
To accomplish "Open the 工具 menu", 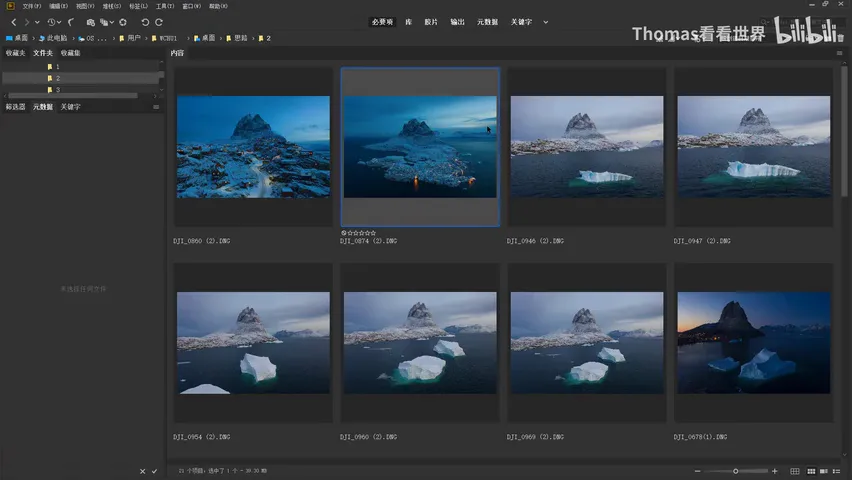I will pyautogui.click(x=165, y=6).
